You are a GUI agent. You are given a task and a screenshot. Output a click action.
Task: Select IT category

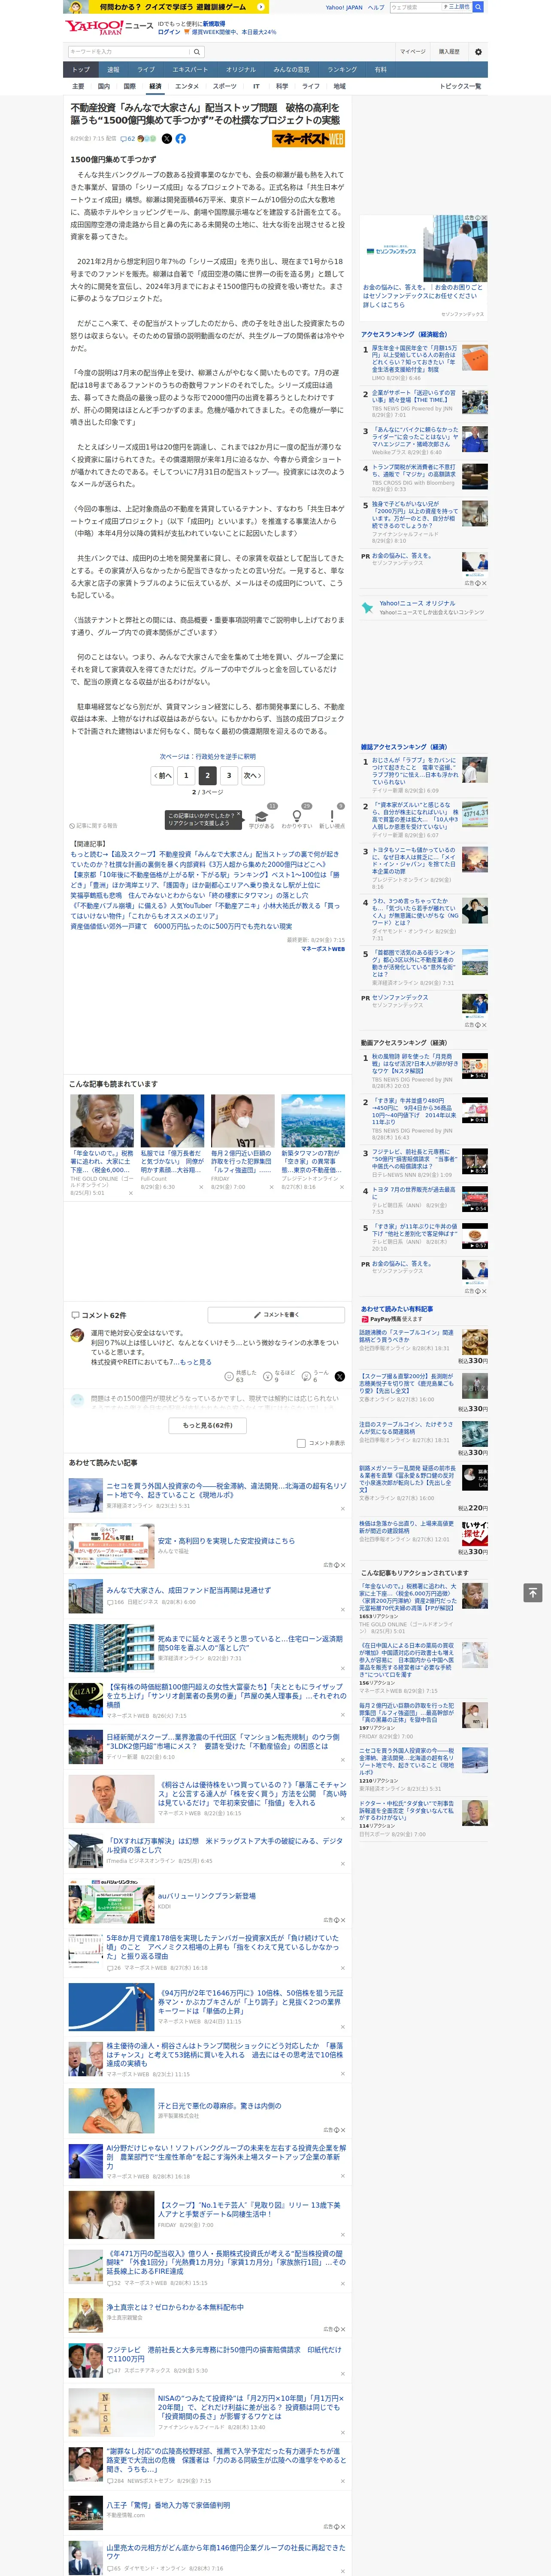pyautogui.click(x=256, y=86)
